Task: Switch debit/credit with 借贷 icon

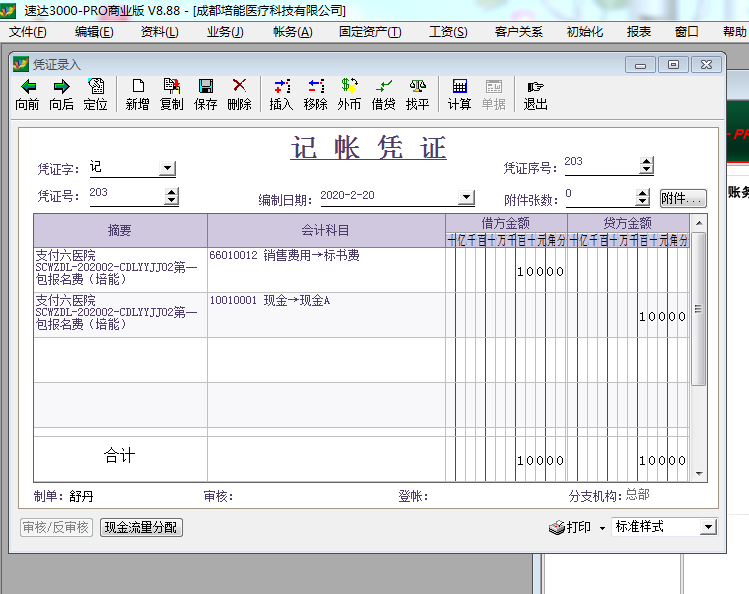Action: click(x=384, y=86)
